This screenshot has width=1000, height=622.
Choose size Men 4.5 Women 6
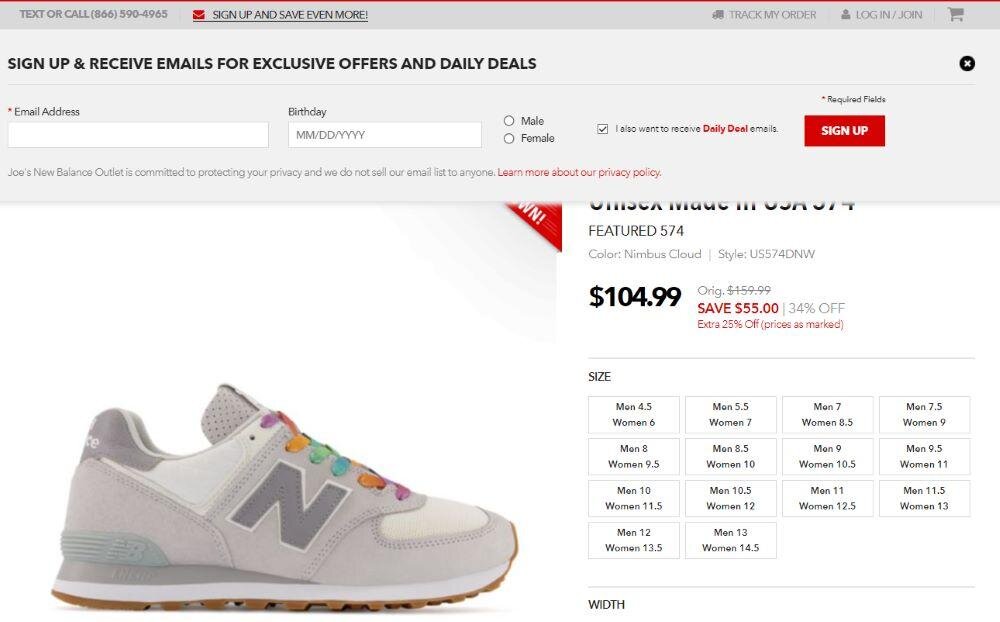pos(634,415)
